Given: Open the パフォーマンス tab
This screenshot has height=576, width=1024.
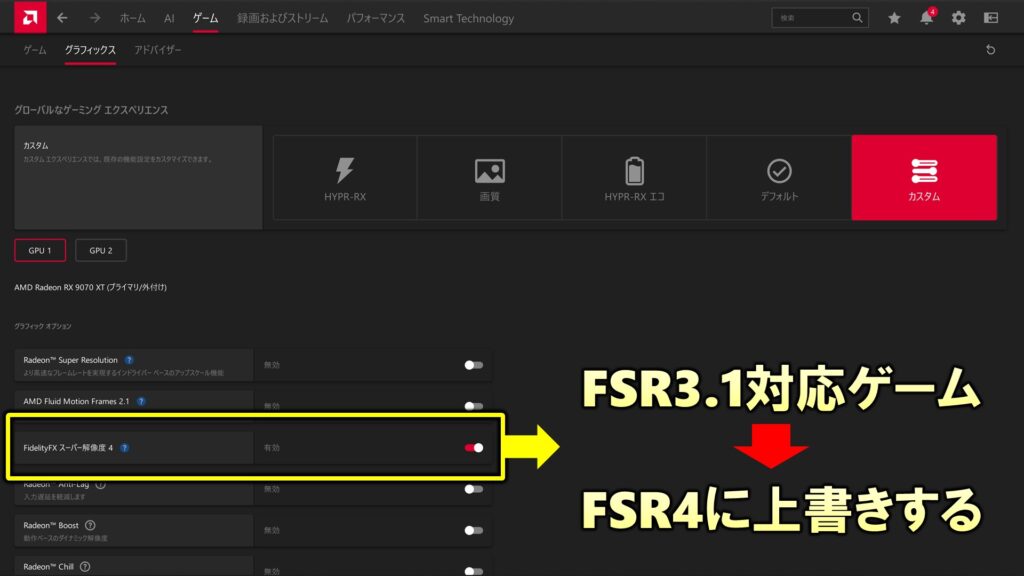Looking at the screenshot, I should [376, 18].
